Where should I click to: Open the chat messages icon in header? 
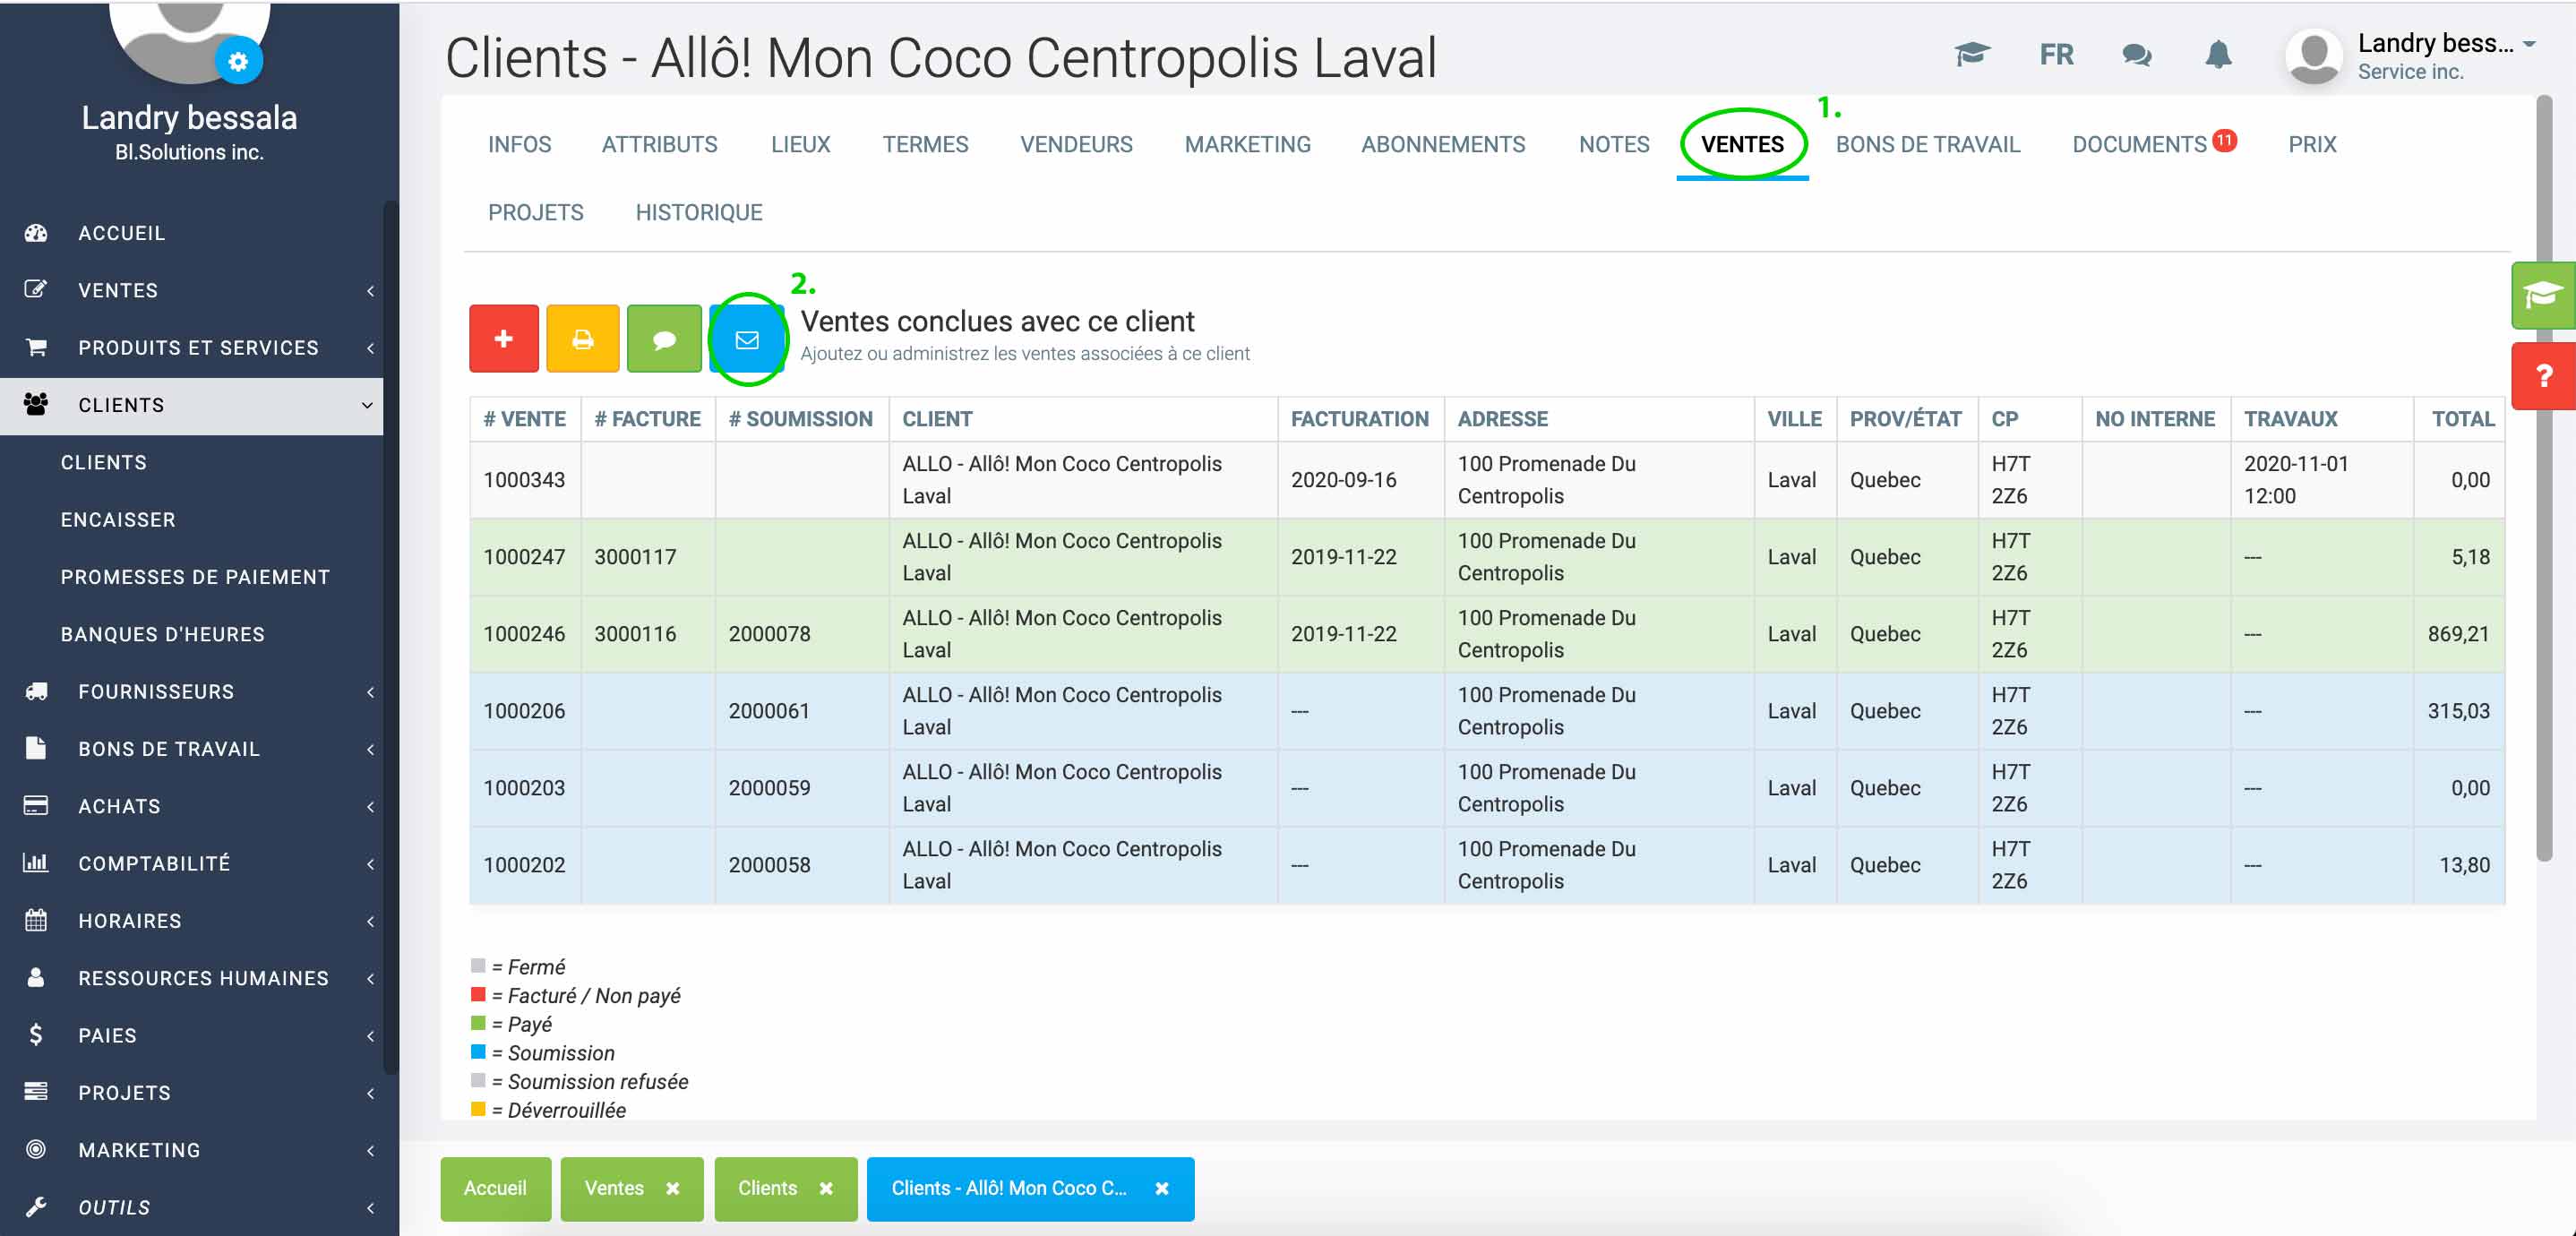[2136, 55]
